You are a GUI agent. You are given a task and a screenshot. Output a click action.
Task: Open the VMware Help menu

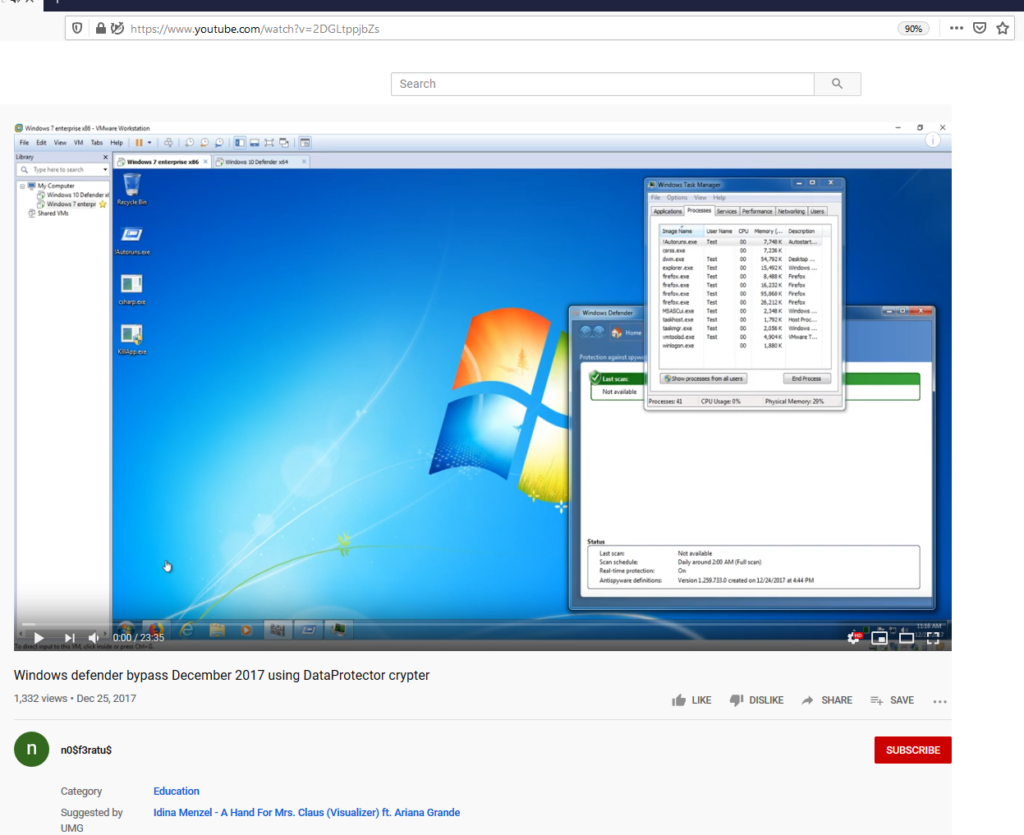tap(116, 142)
